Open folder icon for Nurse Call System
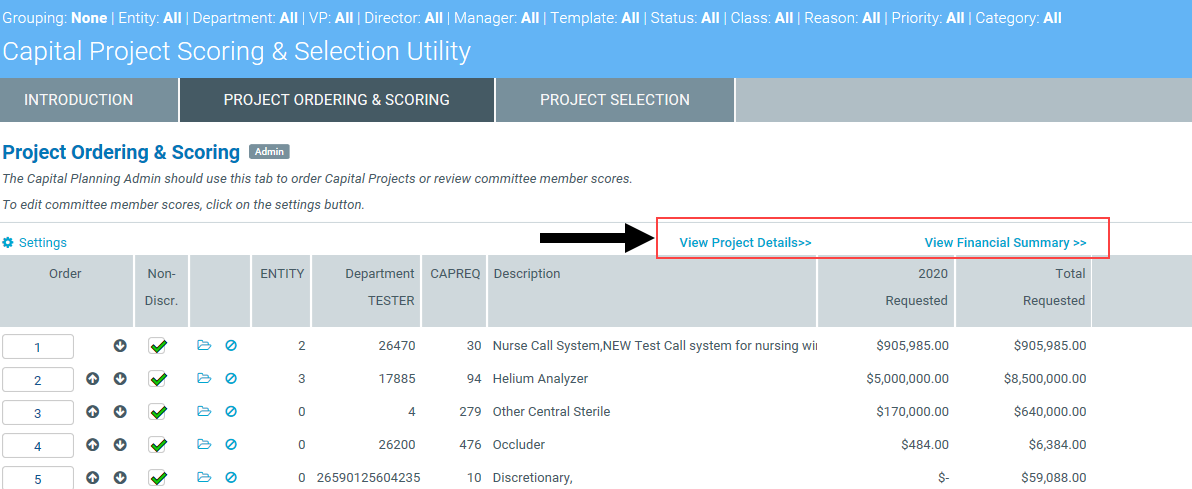Screen dimensions: 1192x489 [204, 346]
